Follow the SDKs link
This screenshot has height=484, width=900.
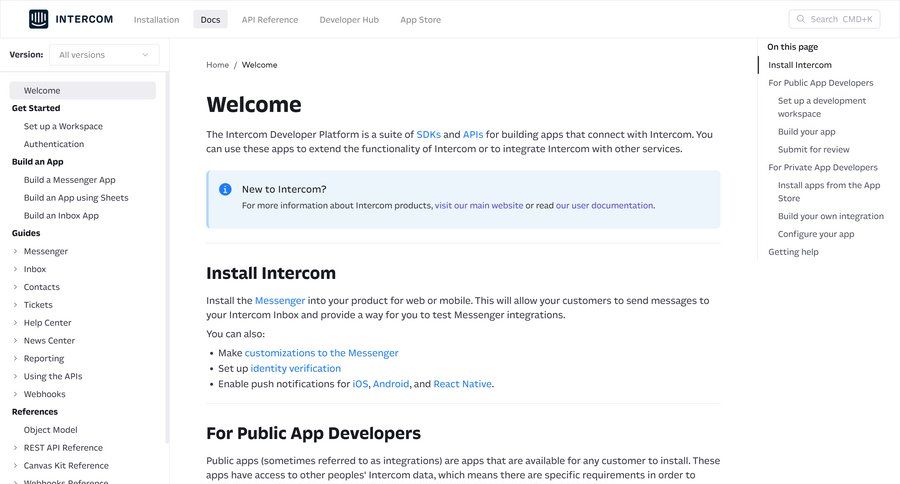coord(428,134)
